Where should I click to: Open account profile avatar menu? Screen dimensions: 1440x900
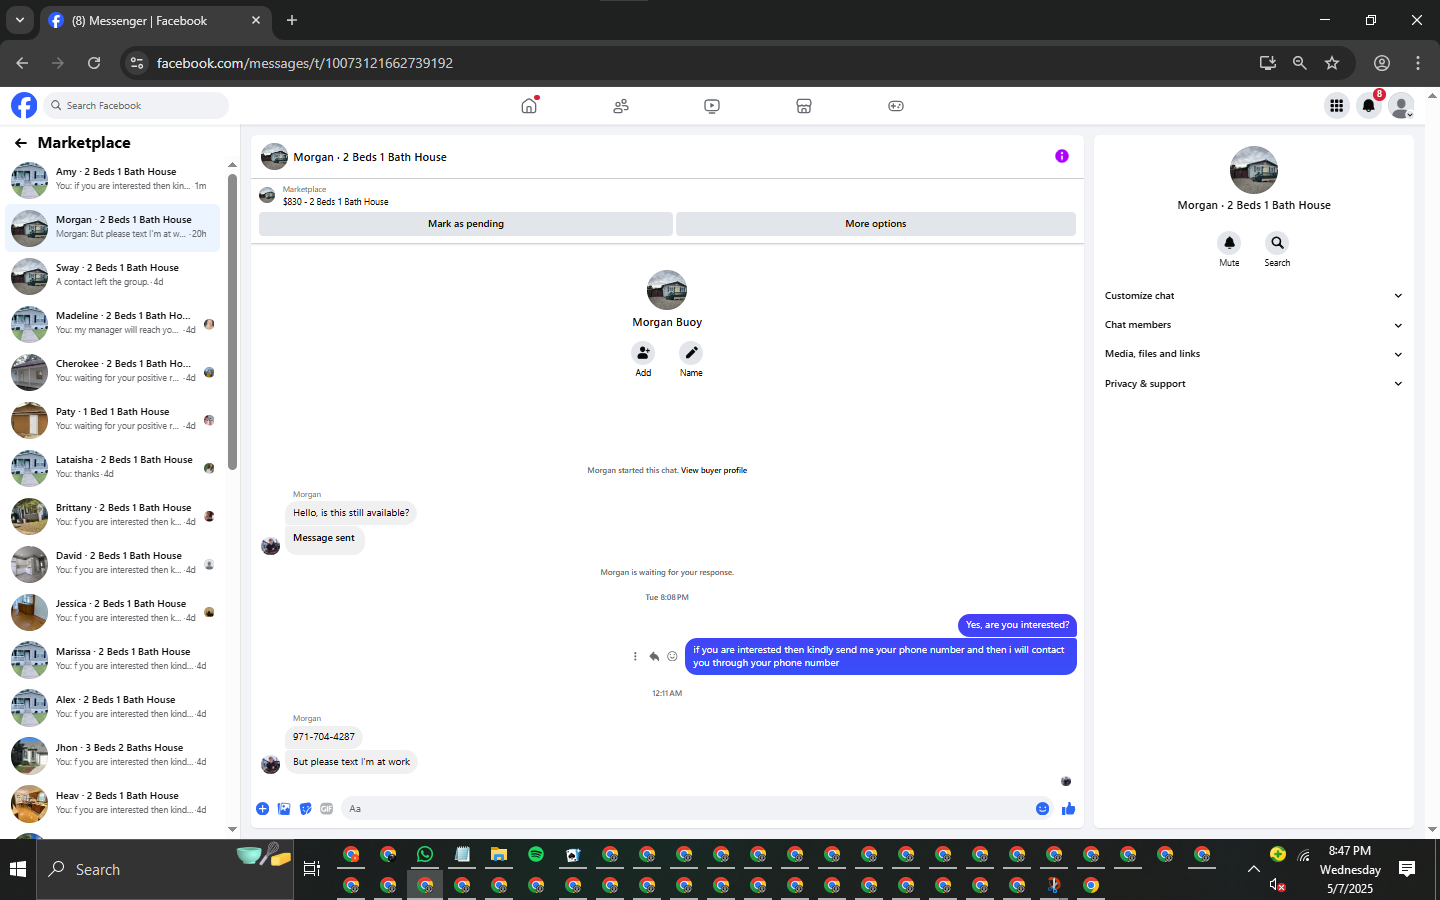pos(1402,105)
